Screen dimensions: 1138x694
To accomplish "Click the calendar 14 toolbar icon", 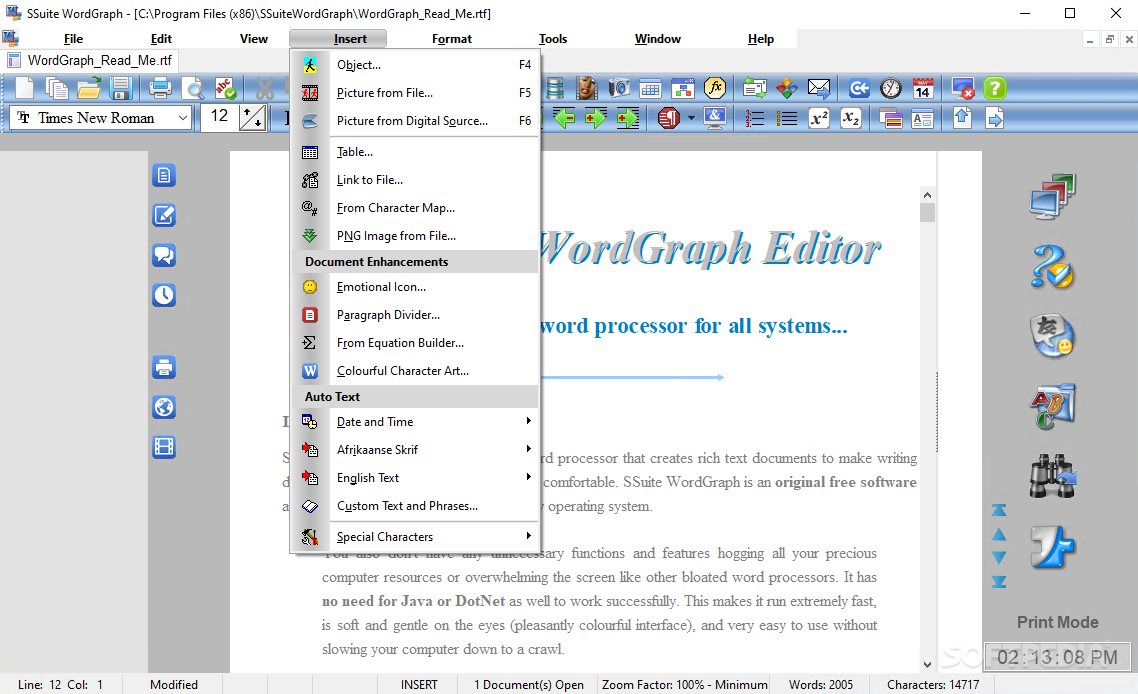I will (922, 88).
